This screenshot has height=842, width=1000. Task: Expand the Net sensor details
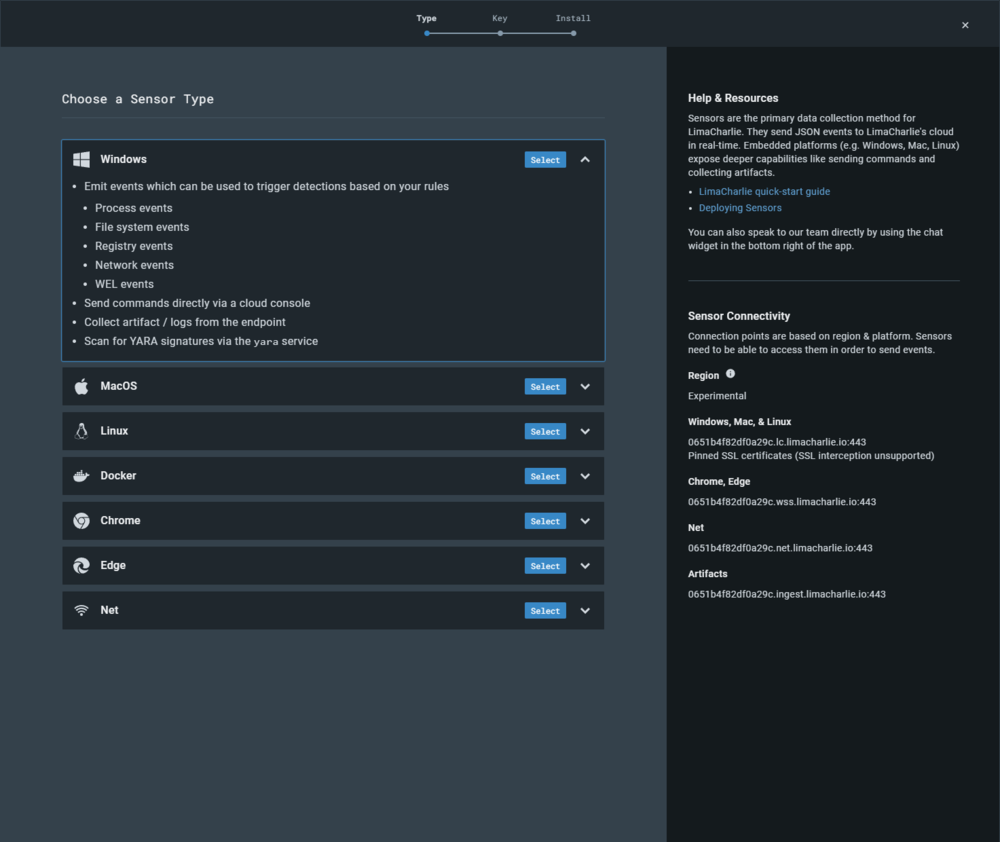(585, 610)
